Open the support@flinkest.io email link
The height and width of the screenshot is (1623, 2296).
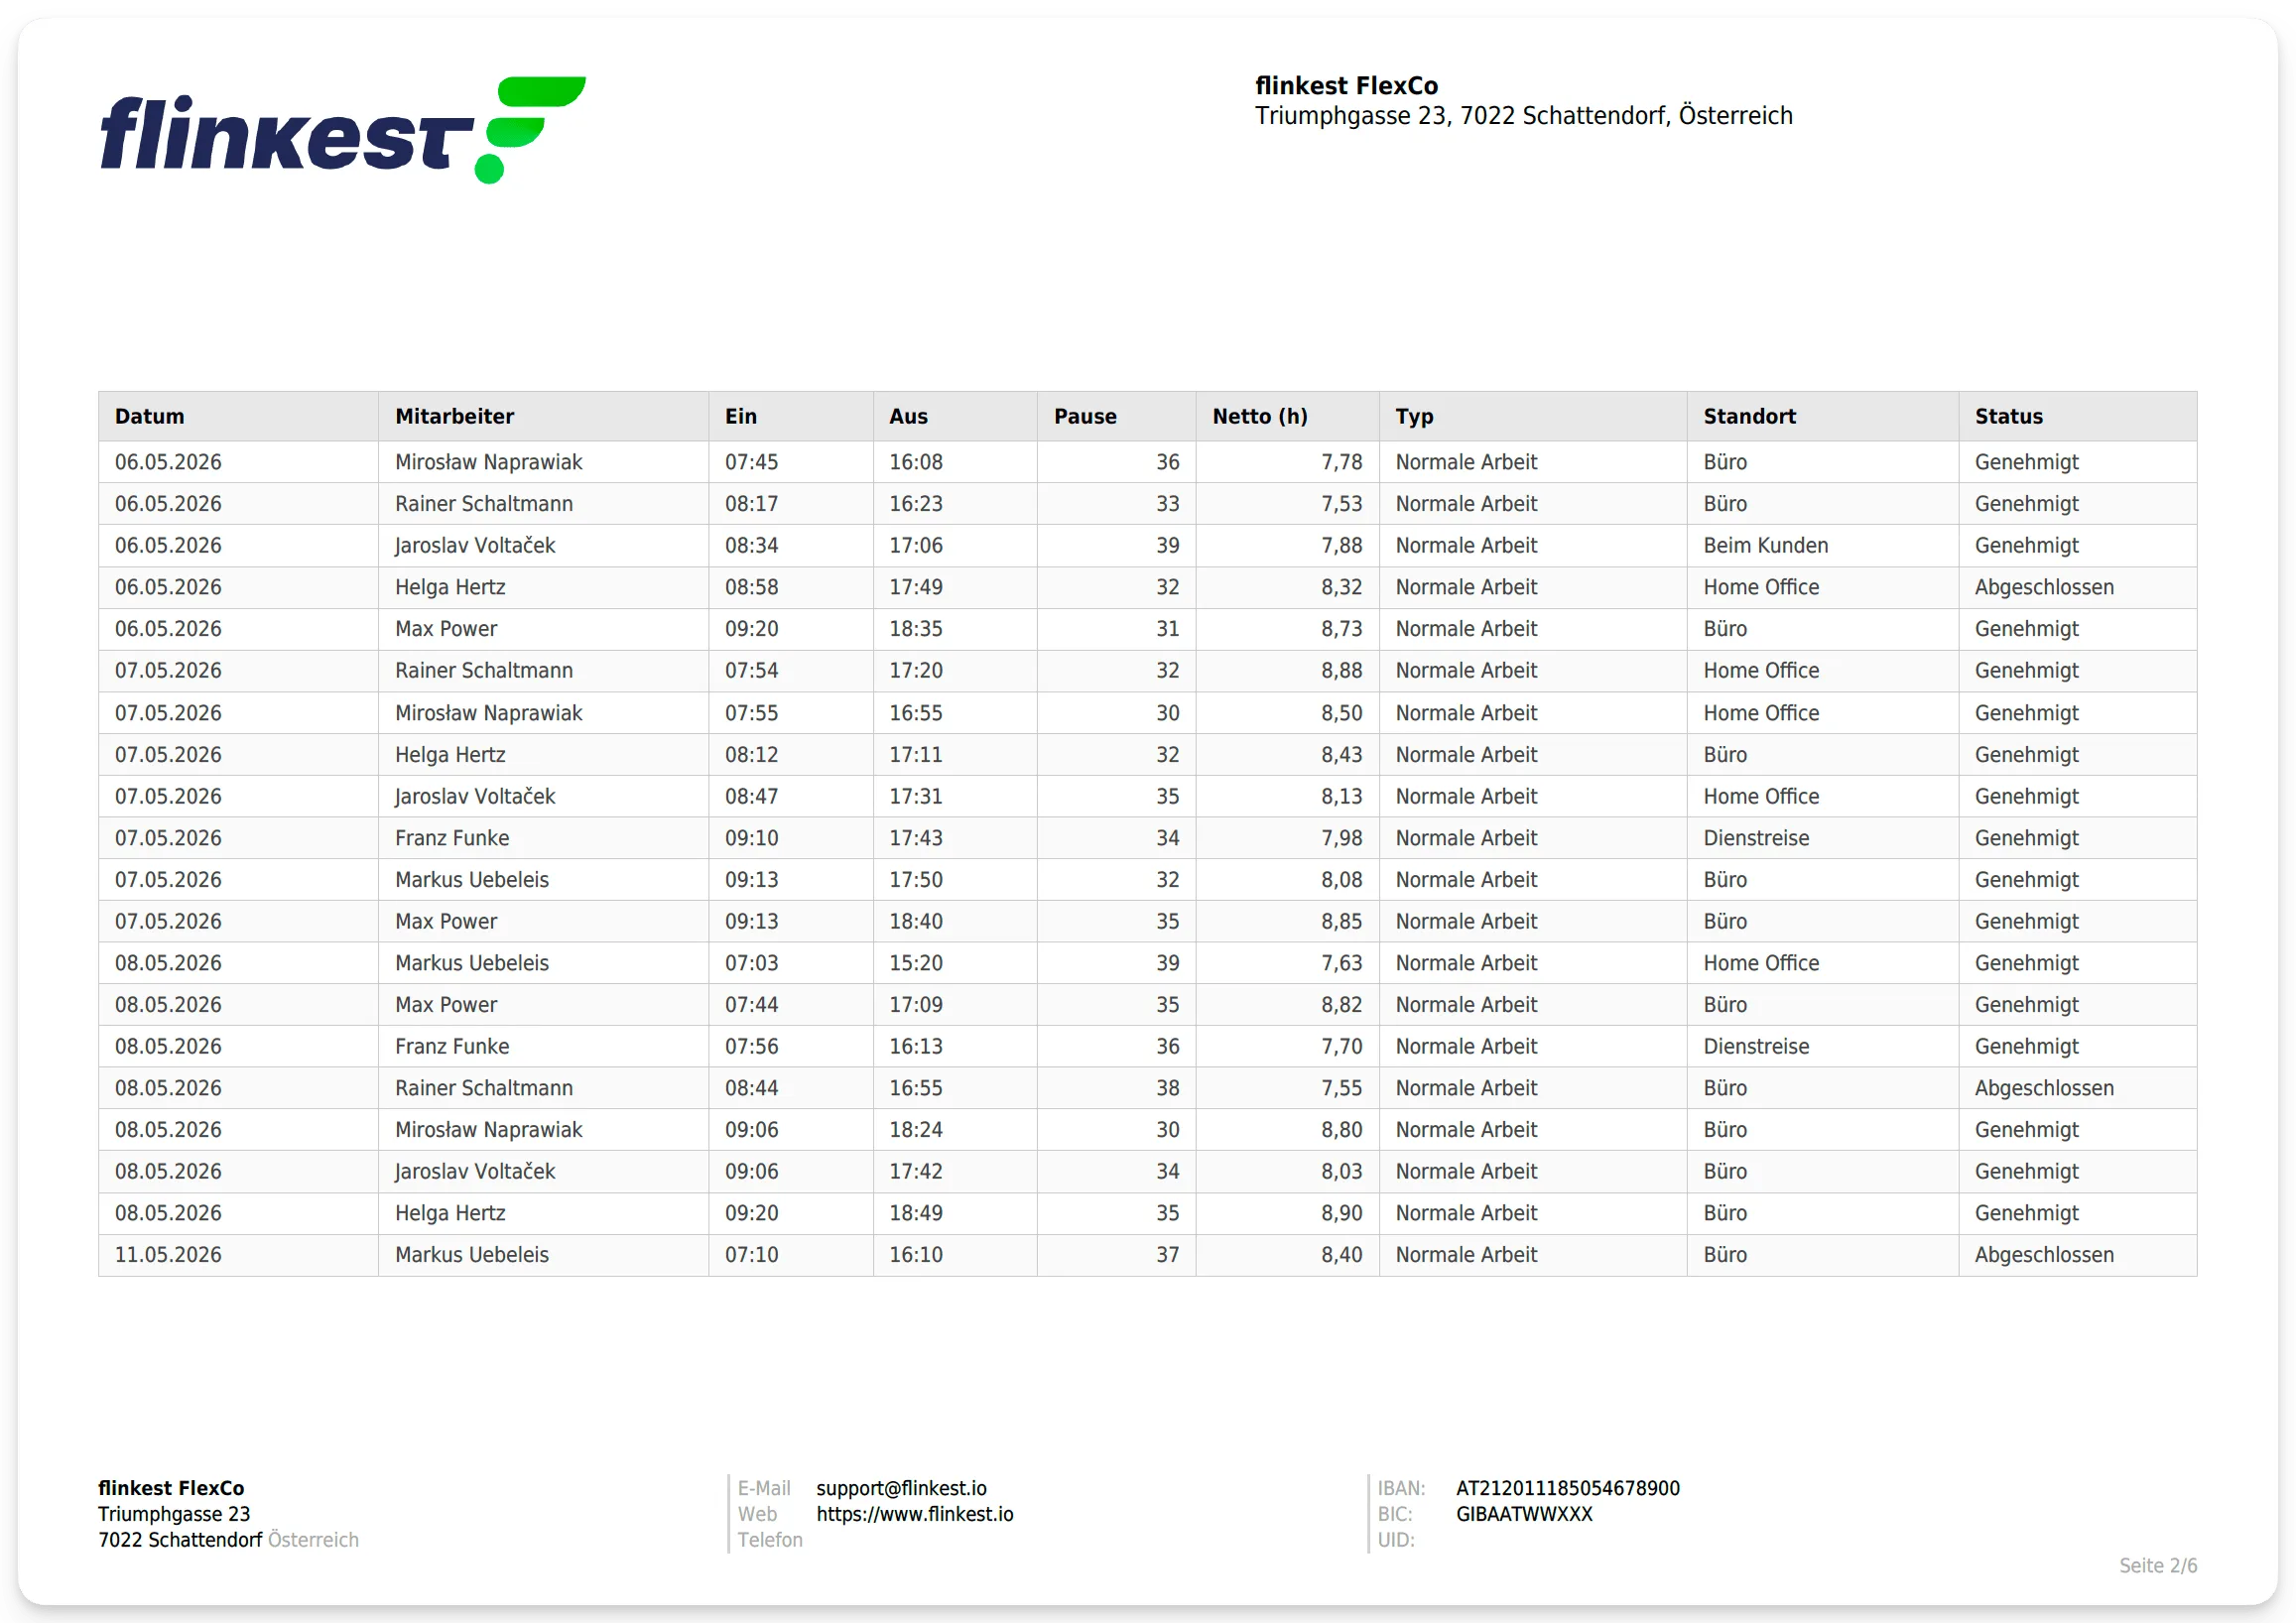(901, 1488)
